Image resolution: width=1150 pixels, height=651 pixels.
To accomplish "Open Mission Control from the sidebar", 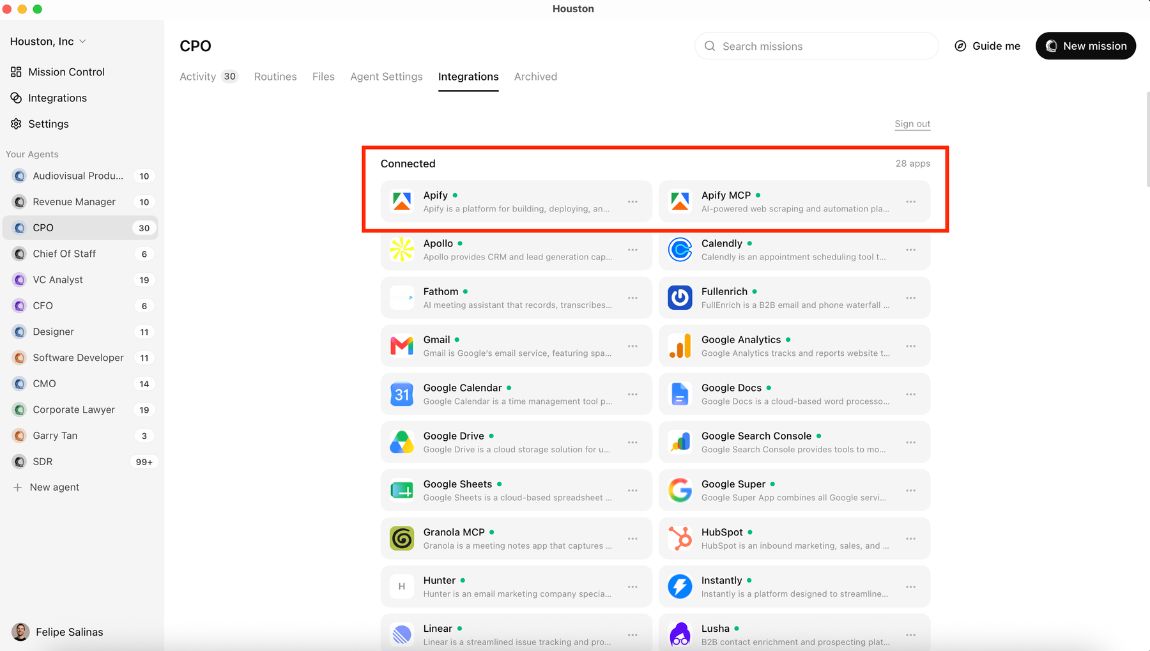I will coord(58,72).
